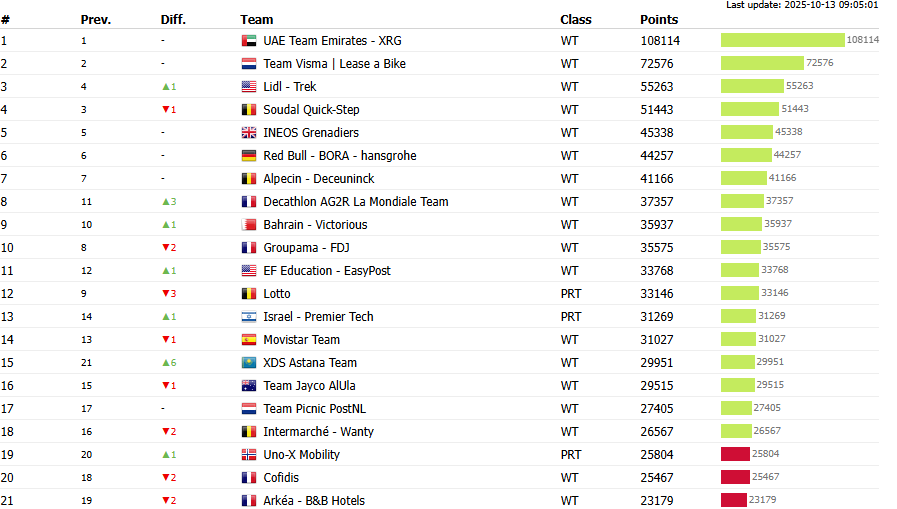Click the red down arrow in Lotto row

point(165,294)
